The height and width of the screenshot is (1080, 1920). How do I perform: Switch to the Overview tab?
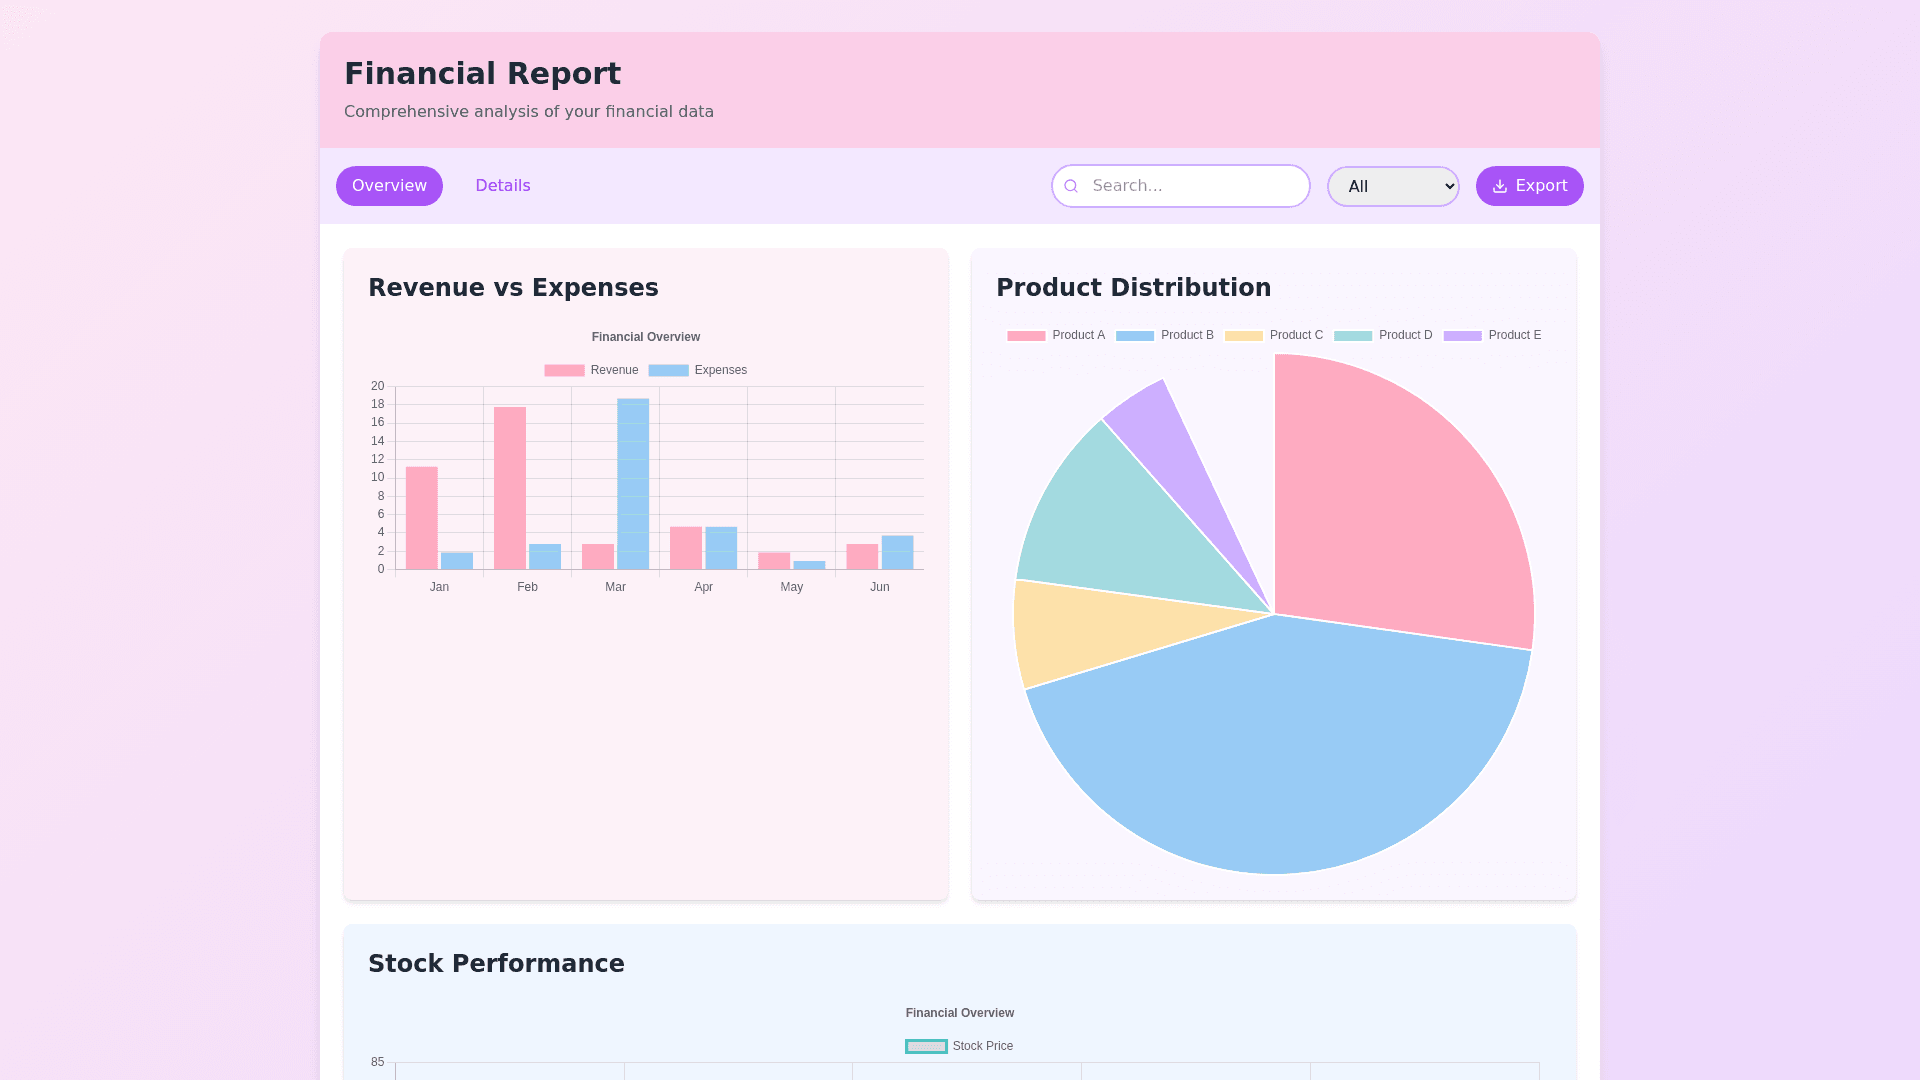point(389,186)
